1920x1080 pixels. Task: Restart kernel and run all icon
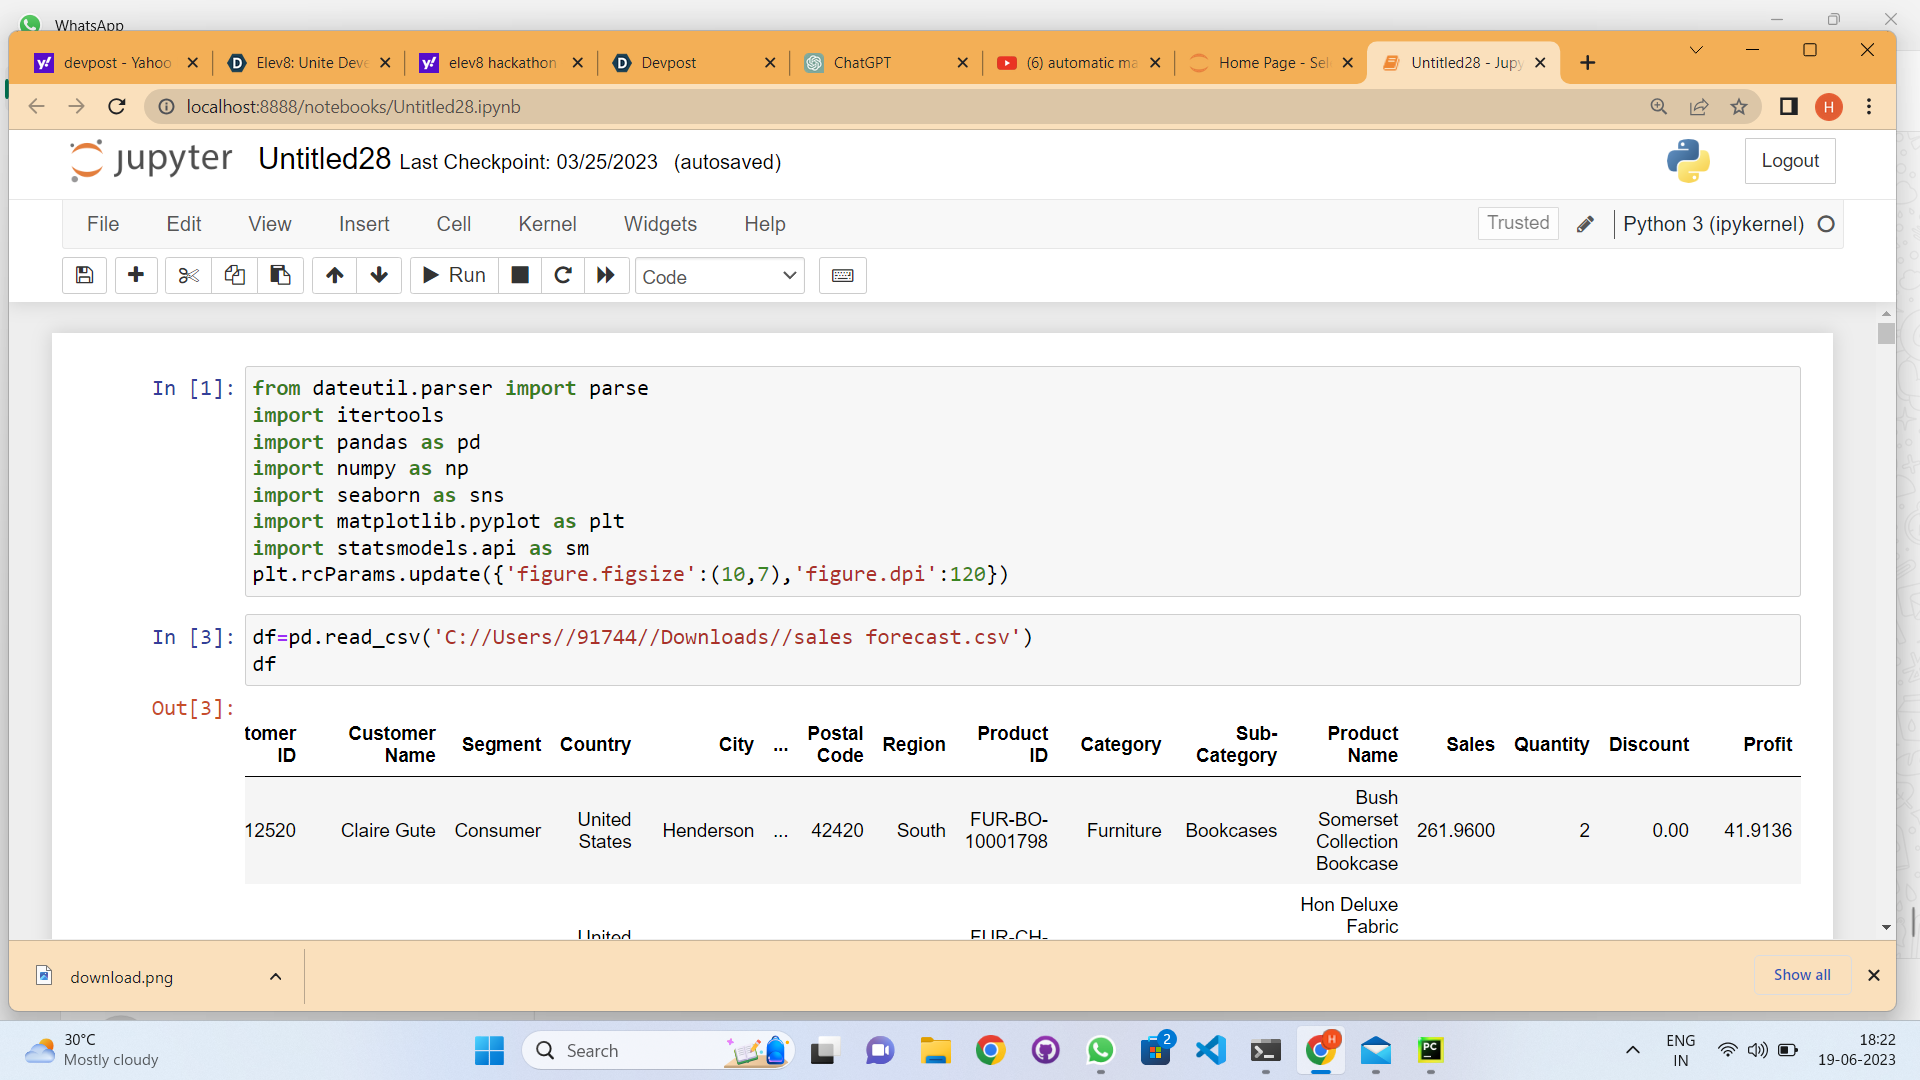(606, 275)
